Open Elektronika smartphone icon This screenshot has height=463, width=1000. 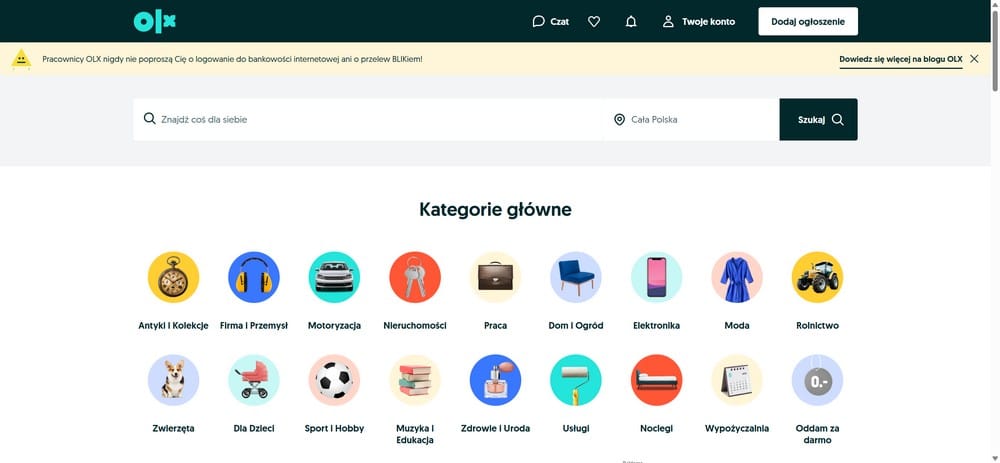(656, 277)
